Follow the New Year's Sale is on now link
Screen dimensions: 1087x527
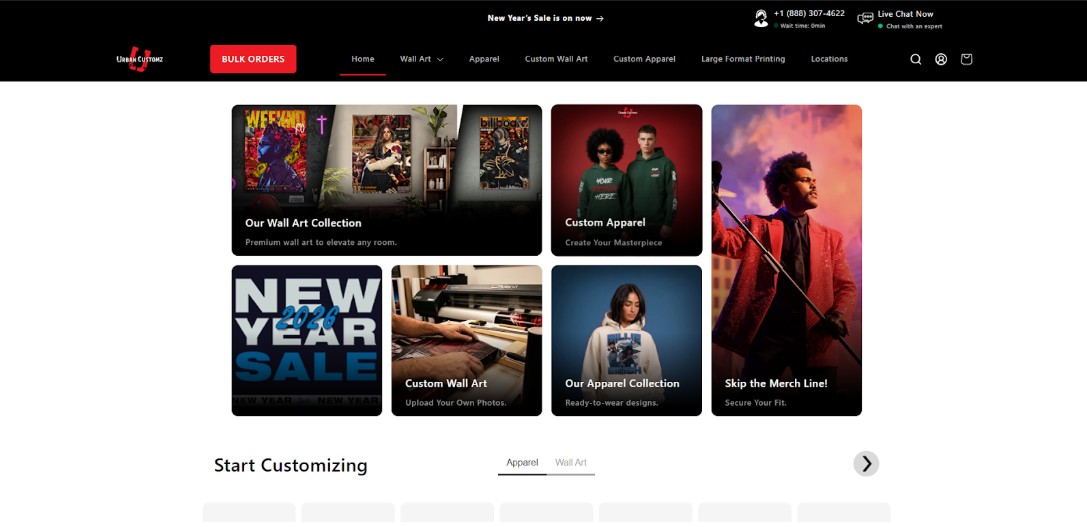(545, 18)
